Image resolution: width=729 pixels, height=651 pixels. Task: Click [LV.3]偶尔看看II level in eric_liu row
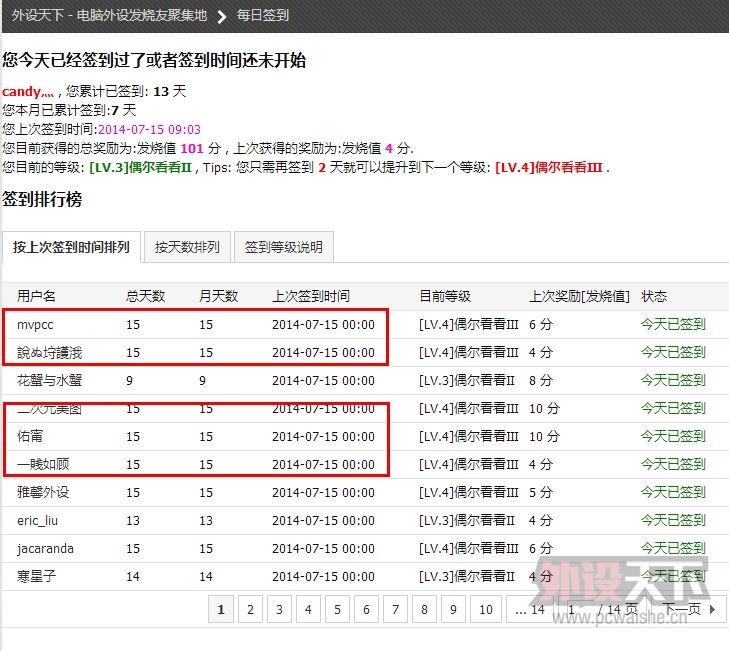point(467,520)
